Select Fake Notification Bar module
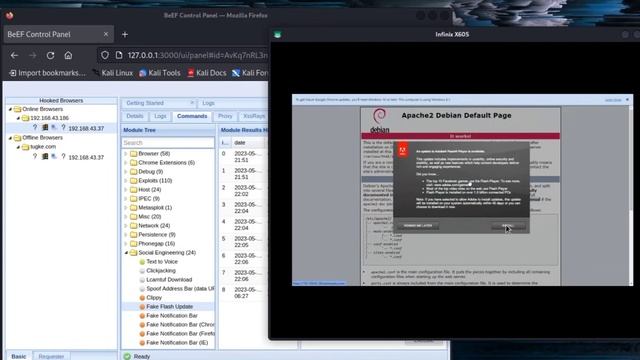 click(172, 316)
